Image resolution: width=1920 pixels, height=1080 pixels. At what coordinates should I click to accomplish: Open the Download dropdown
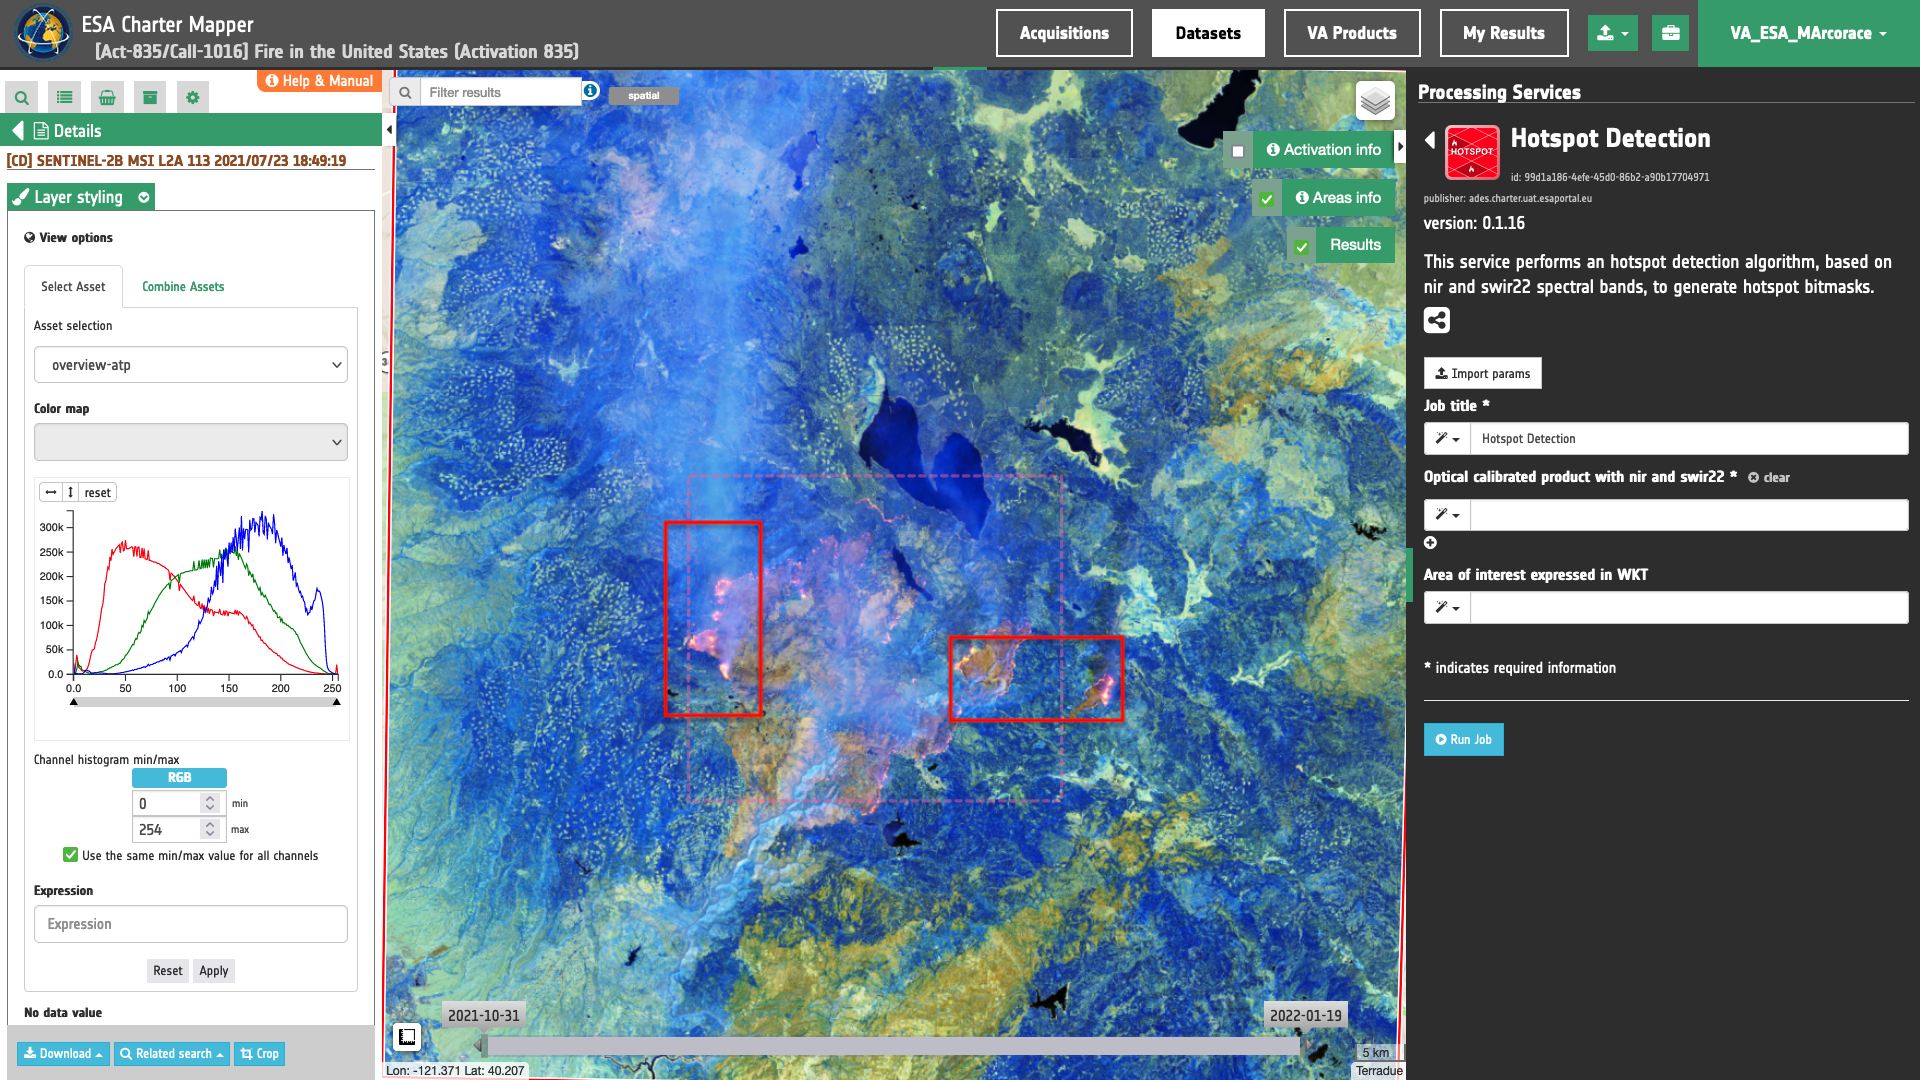point(63,1054)
